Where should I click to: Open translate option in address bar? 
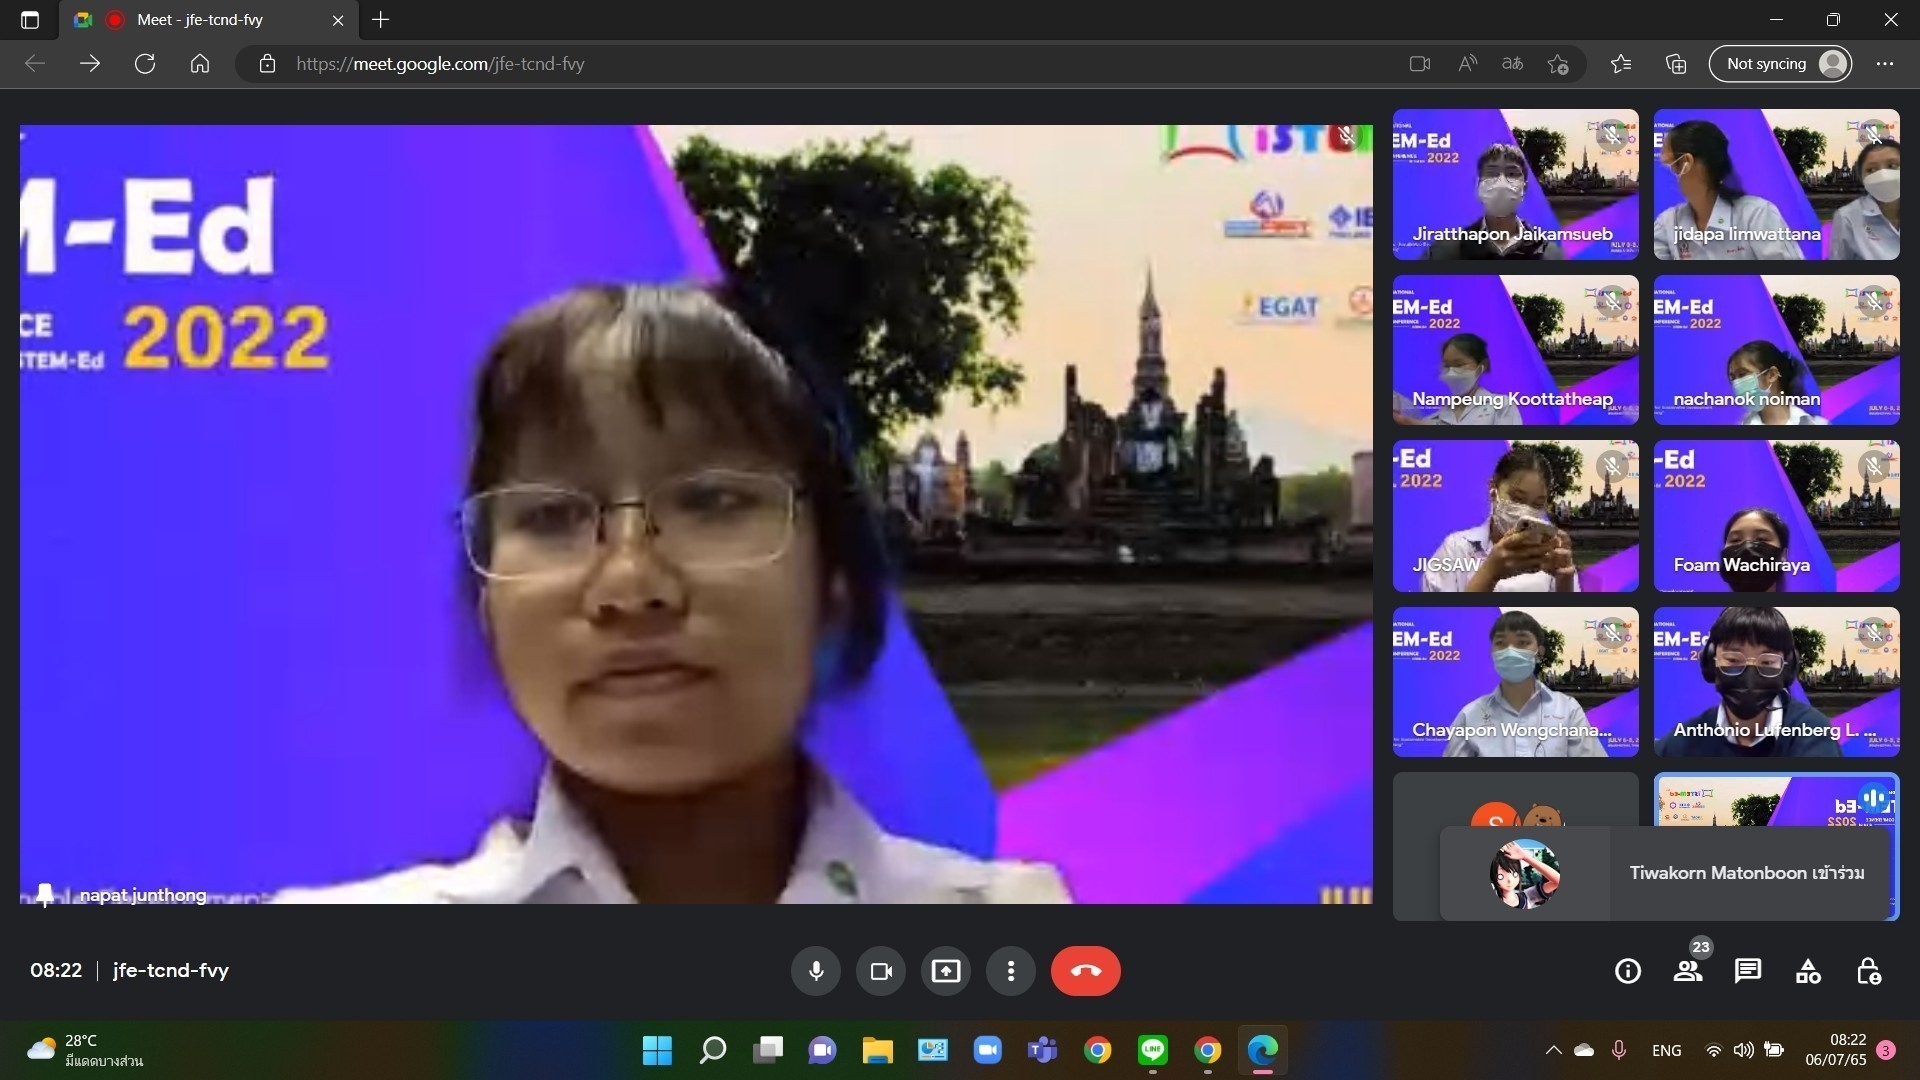pos(1512,64)
